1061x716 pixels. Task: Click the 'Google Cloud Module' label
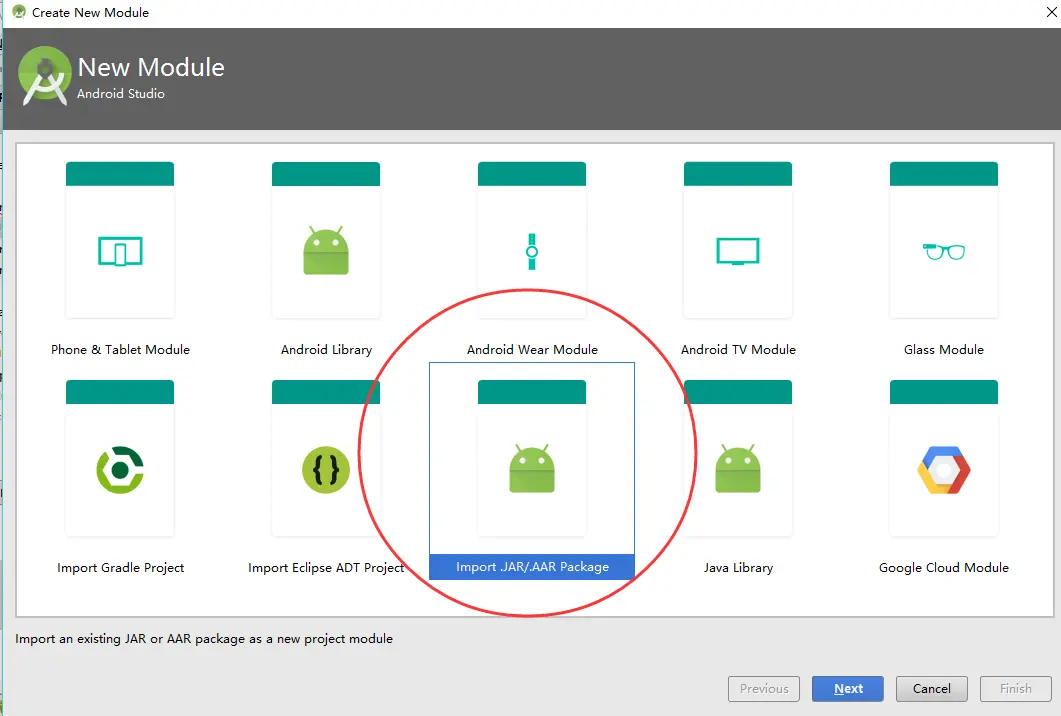pos(944,567)
